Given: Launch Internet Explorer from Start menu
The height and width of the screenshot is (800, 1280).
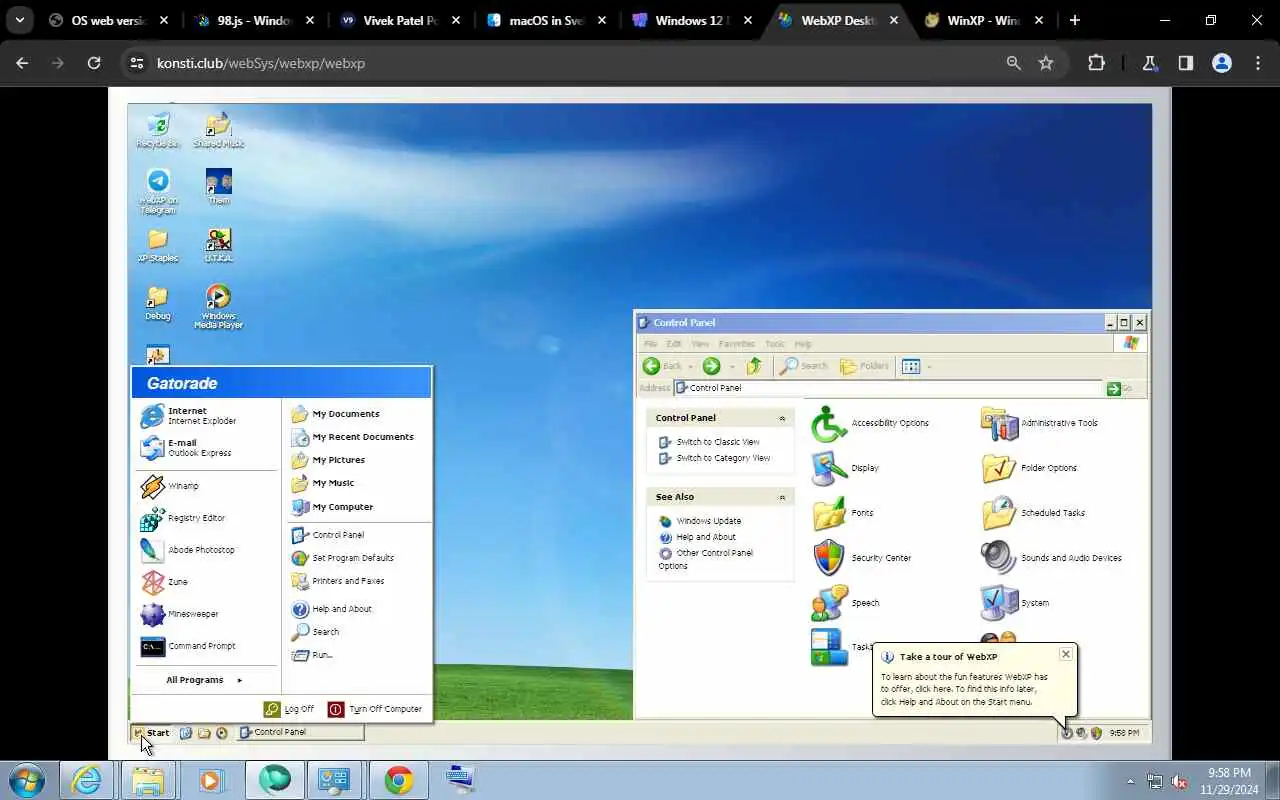Looking at the screenshot, I should click(189, 416).
